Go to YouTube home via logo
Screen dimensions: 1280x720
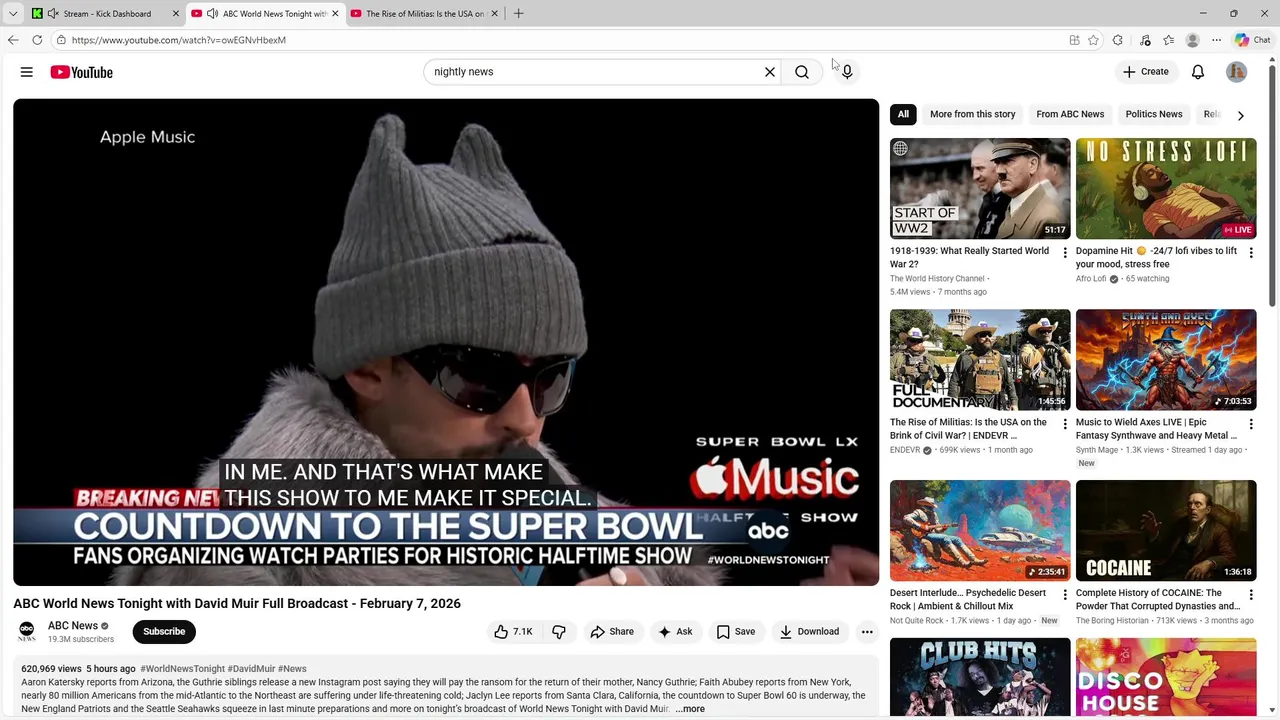click(x=81, y=72)
